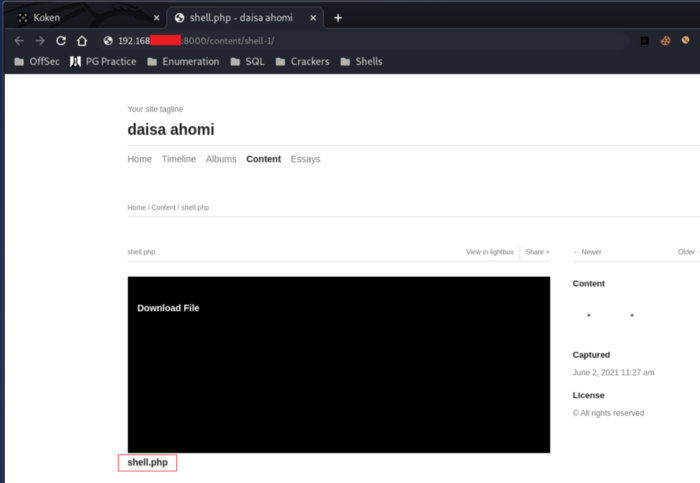Open the Albums navigation item
This screenshot has width=700, height=483.
pyautogui.click(x=221, y=159)
